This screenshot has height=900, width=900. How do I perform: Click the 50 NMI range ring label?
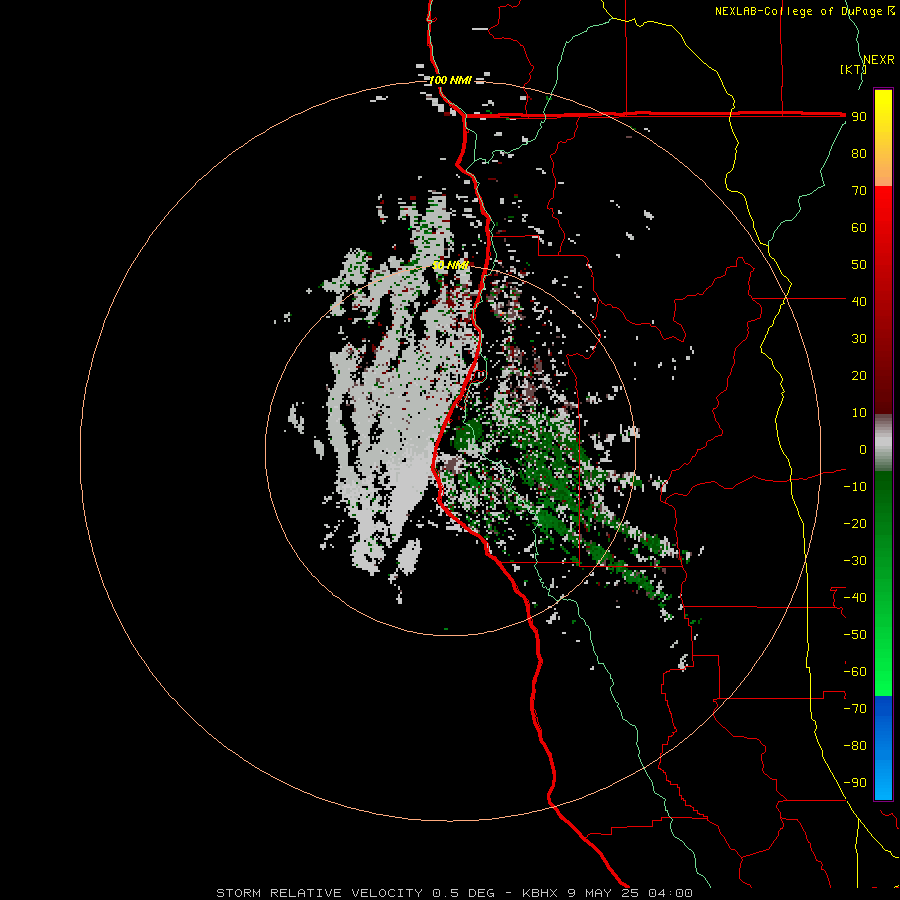point(450,265)
